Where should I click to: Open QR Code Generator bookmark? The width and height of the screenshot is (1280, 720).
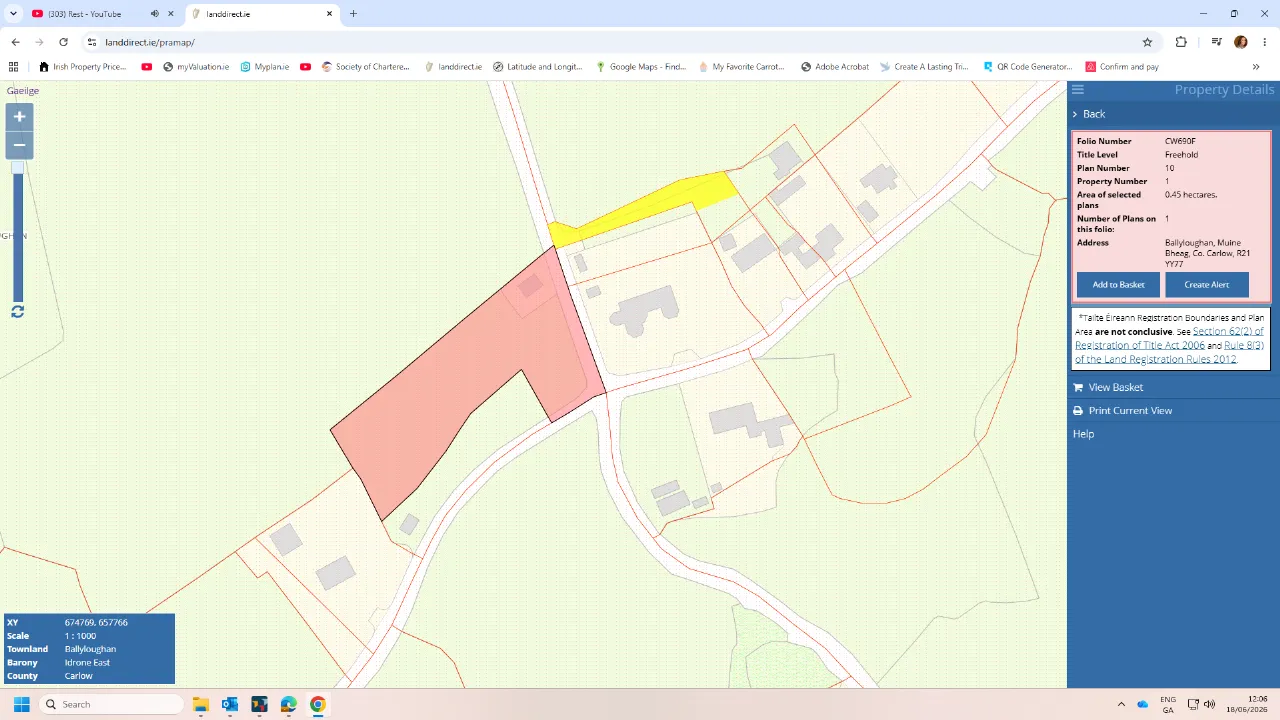point(1028,67)
